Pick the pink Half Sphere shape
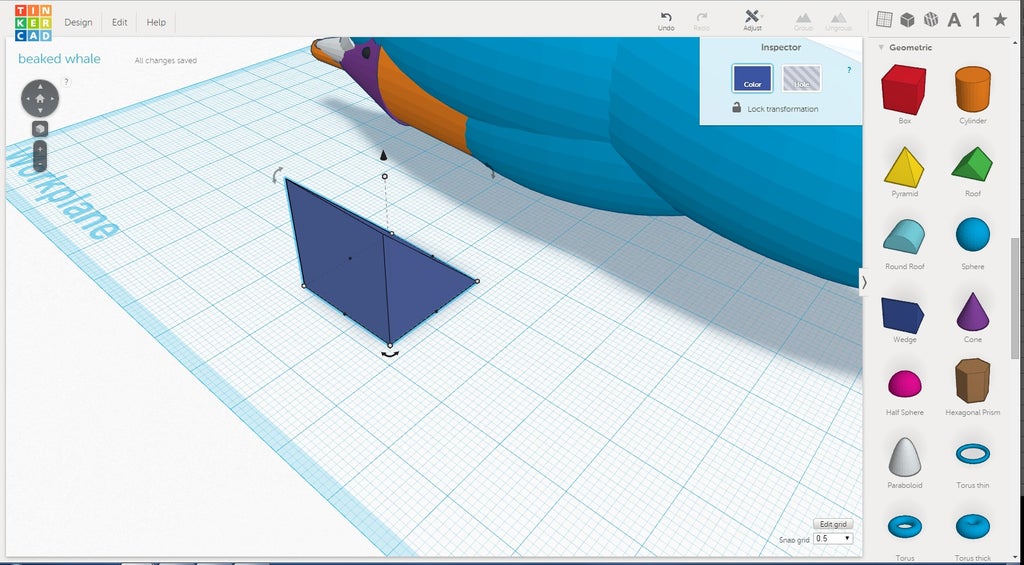Screen dimensions: 1024x565 904,383
